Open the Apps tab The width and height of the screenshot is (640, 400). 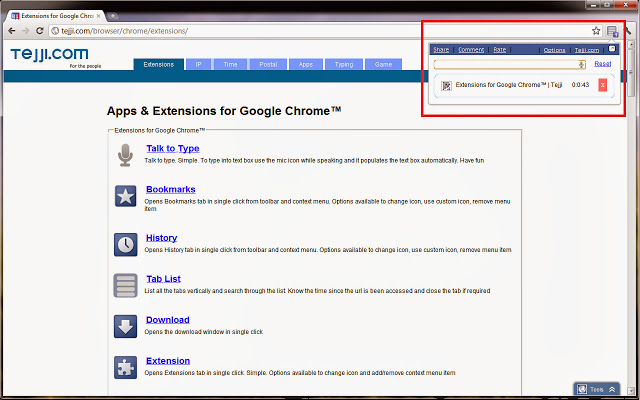click(x=306, y=64)
